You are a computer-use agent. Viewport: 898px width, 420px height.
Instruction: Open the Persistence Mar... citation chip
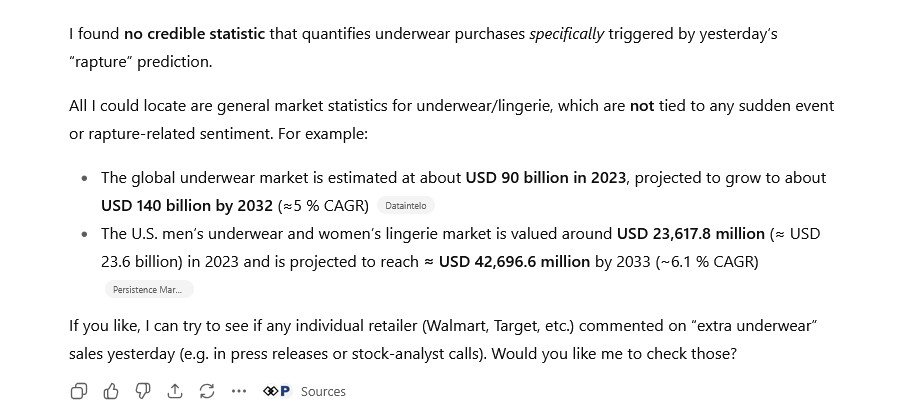pos(148,290)
